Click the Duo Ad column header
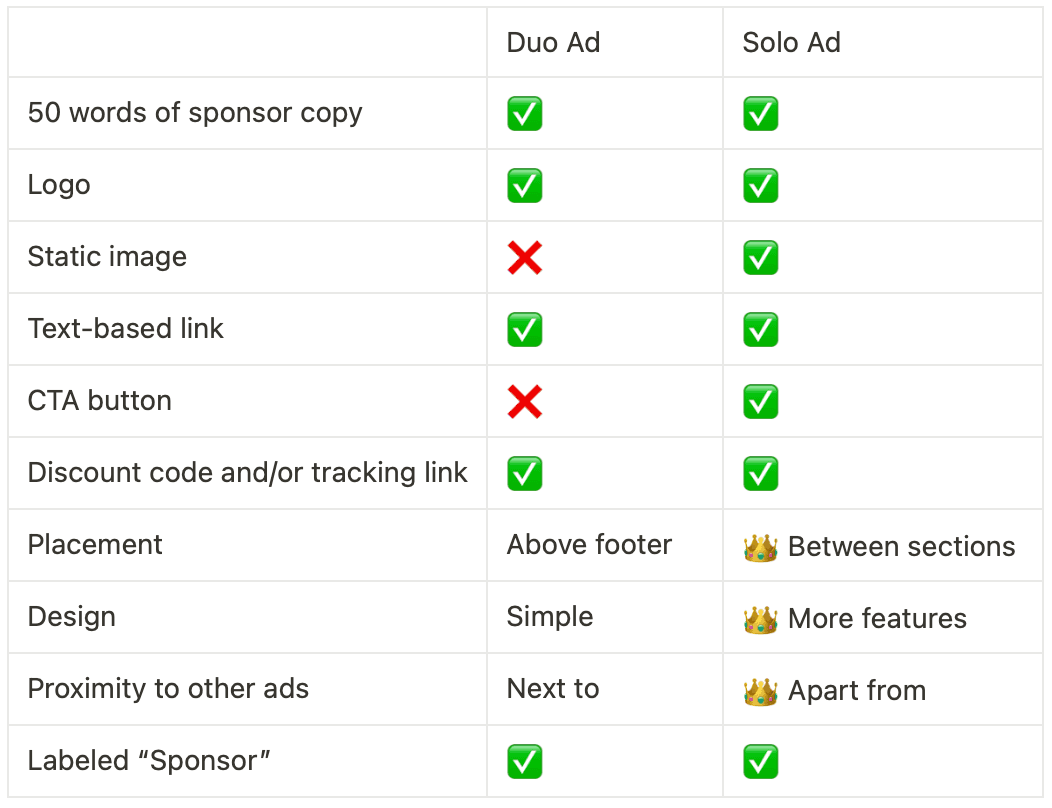Screen dimensions: 1052x808 point(553,43)
